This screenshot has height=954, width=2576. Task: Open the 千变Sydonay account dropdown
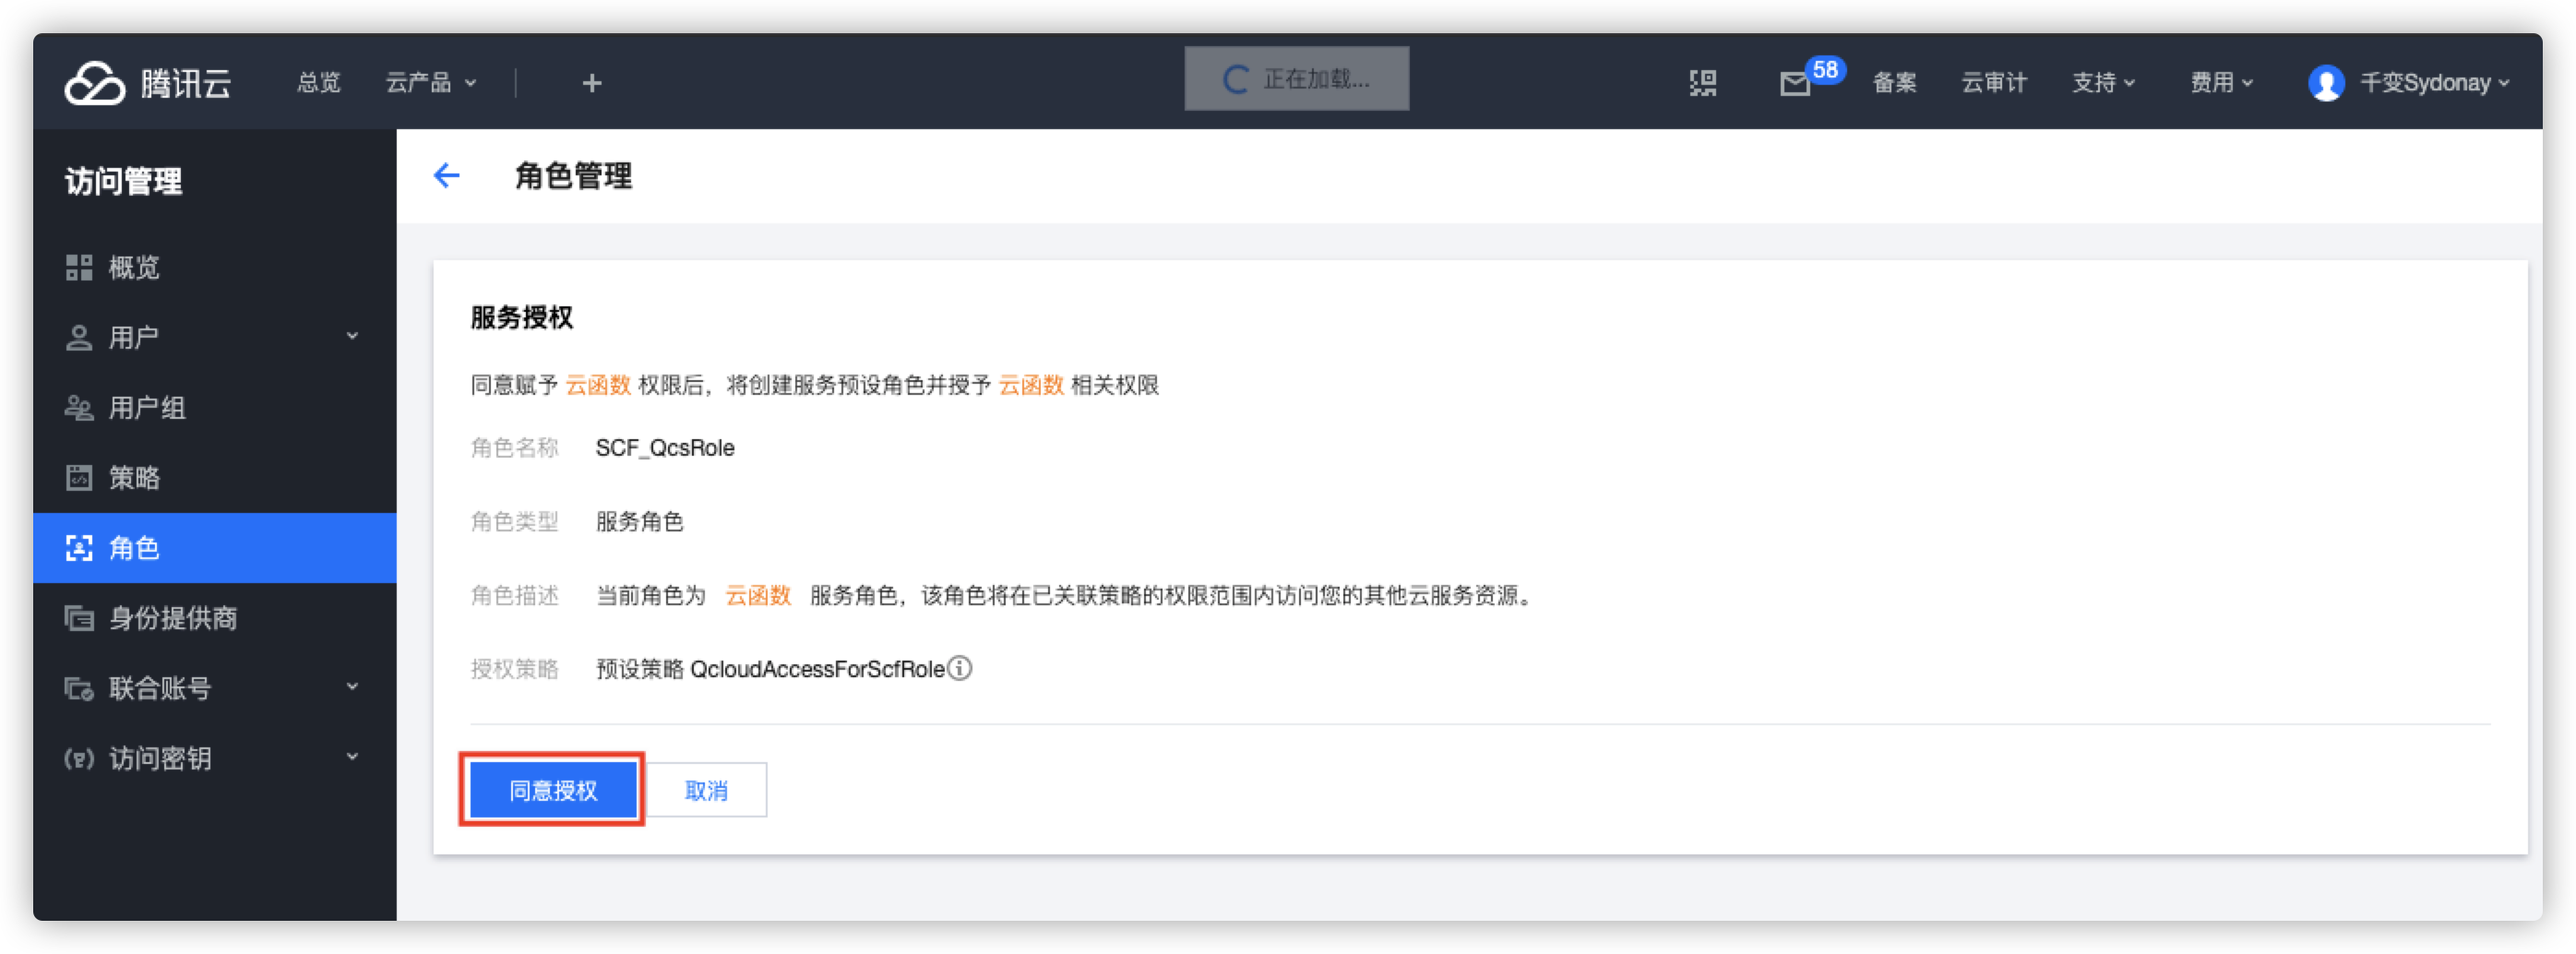click(2434, 82)
